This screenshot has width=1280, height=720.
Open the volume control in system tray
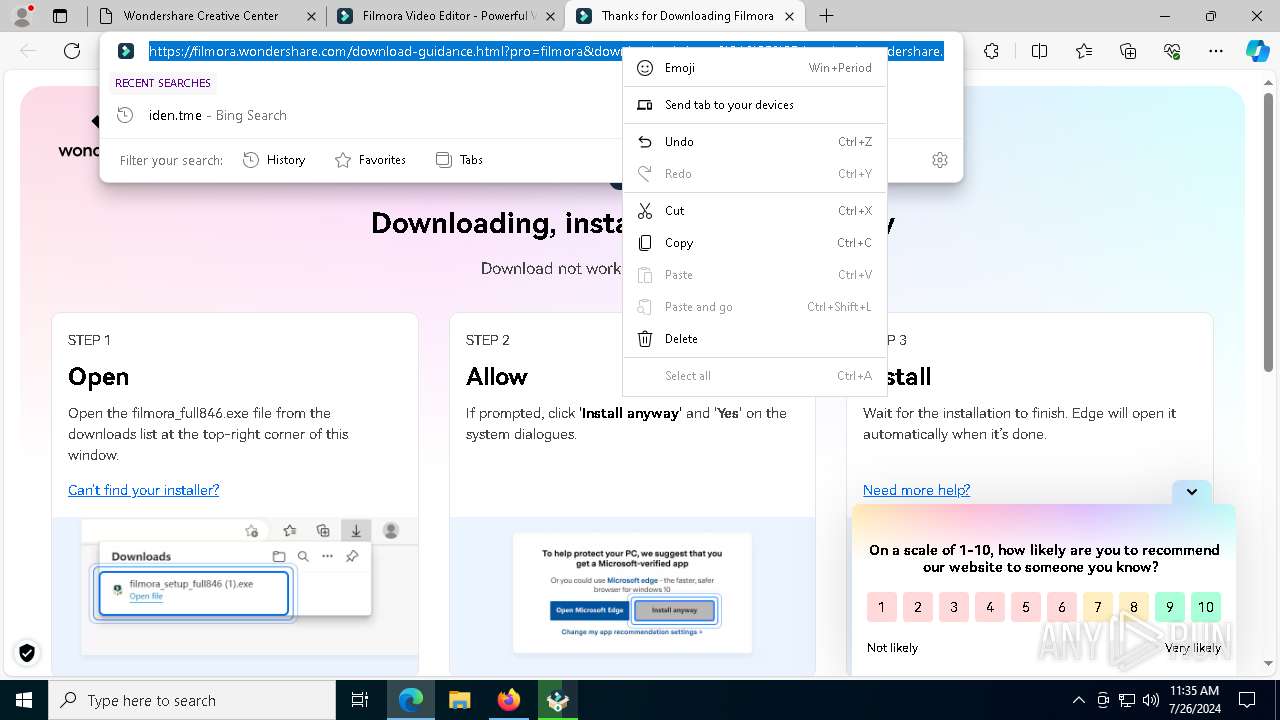click(x=1150, y=700)
